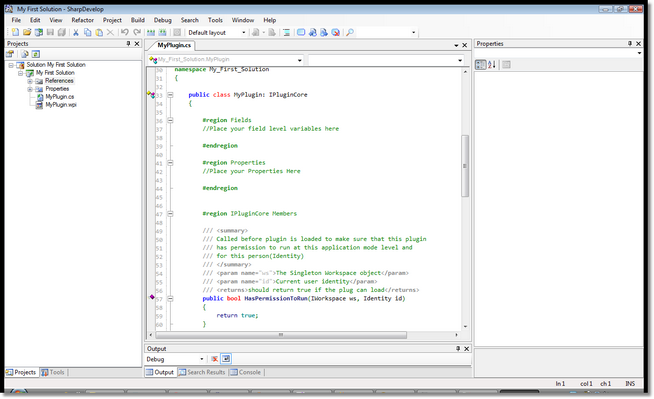Click the Cut scissors icon
654x399 pixels.
click(76, 32)
